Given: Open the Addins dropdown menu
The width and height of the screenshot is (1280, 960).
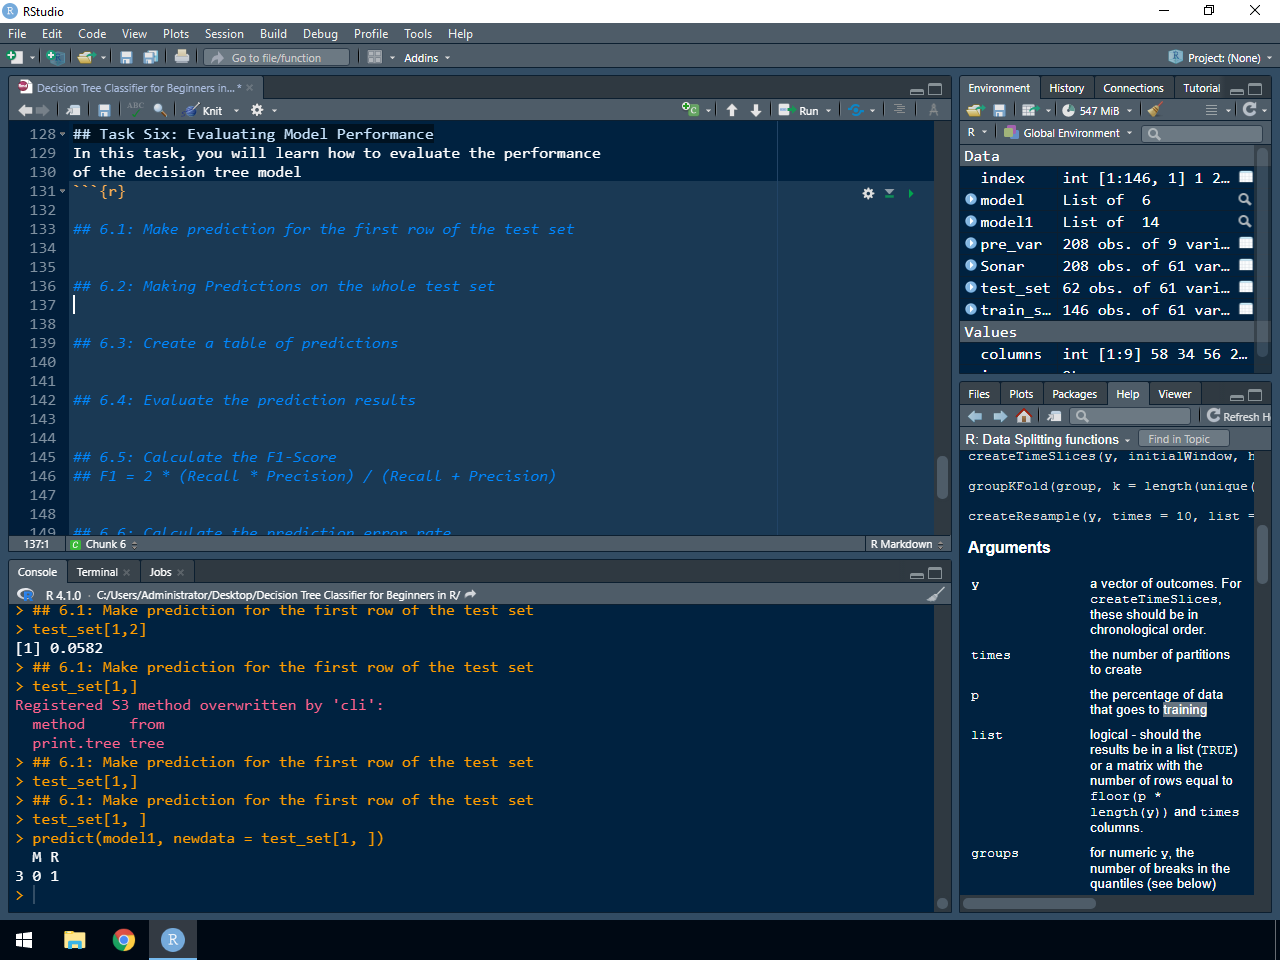Looking at the screenshot, I should [426, 58].
